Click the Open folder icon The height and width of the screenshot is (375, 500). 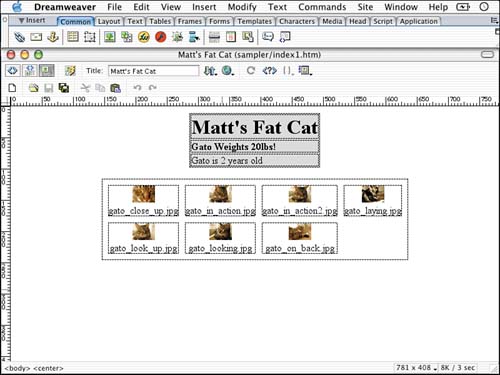(x=33, y=88)
